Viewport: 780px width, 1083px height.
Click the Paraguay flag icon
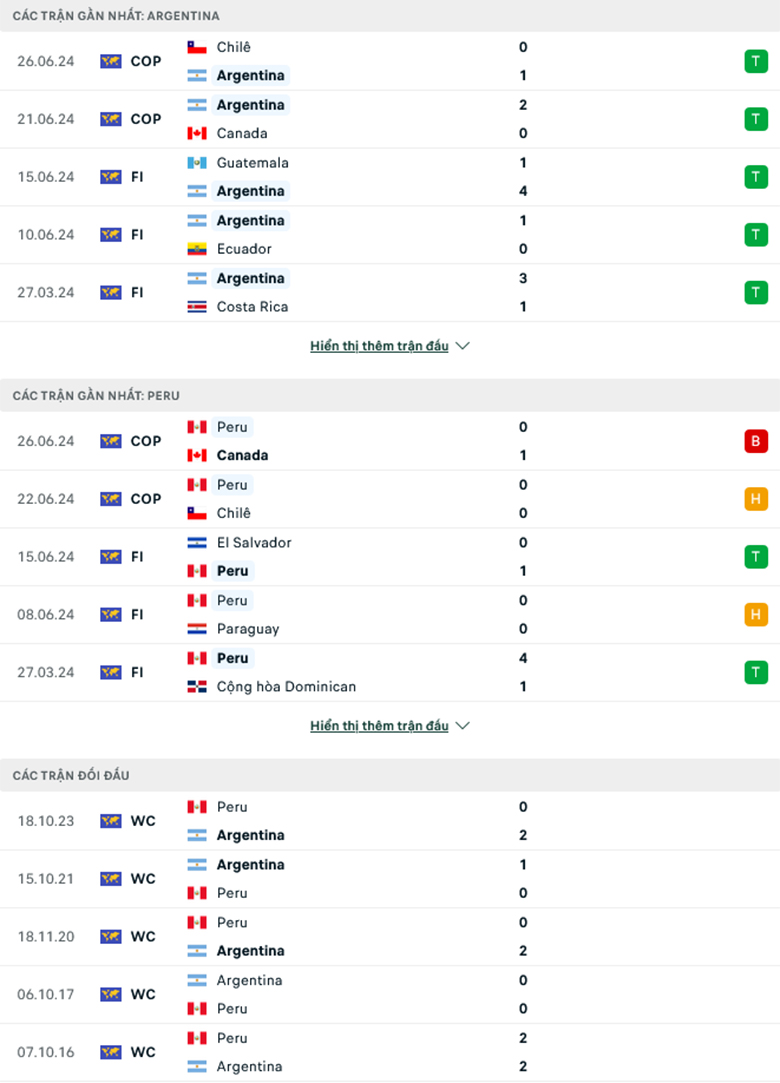click(197, 629)
